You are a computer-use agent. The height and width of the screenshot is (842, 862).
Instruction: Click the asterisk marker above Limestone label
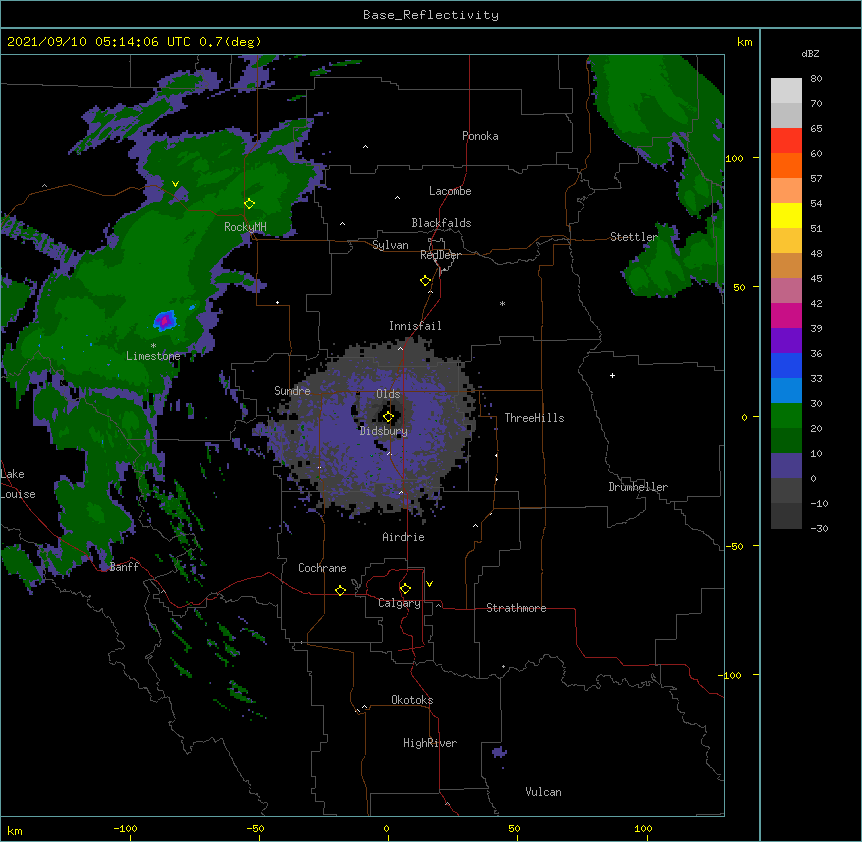[x=153, y=346]
